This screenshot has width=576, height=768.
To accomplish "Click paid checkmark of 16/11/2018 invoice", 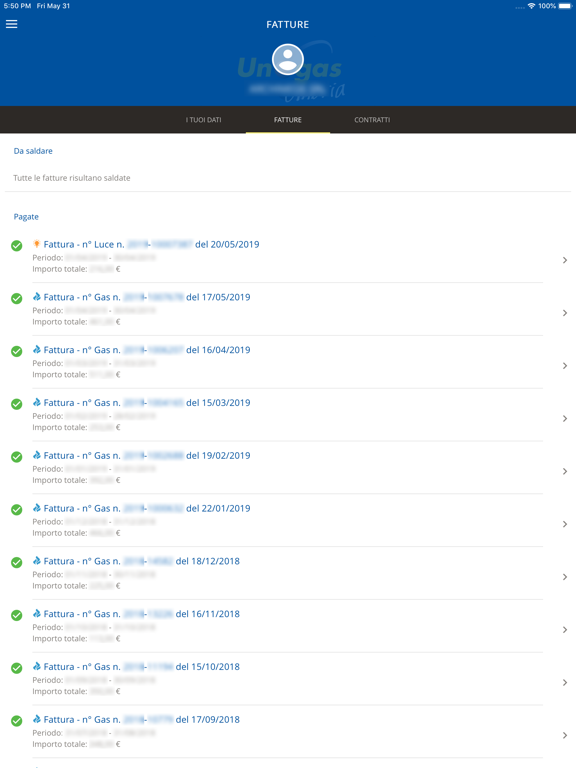I will (x=17, y=616).
